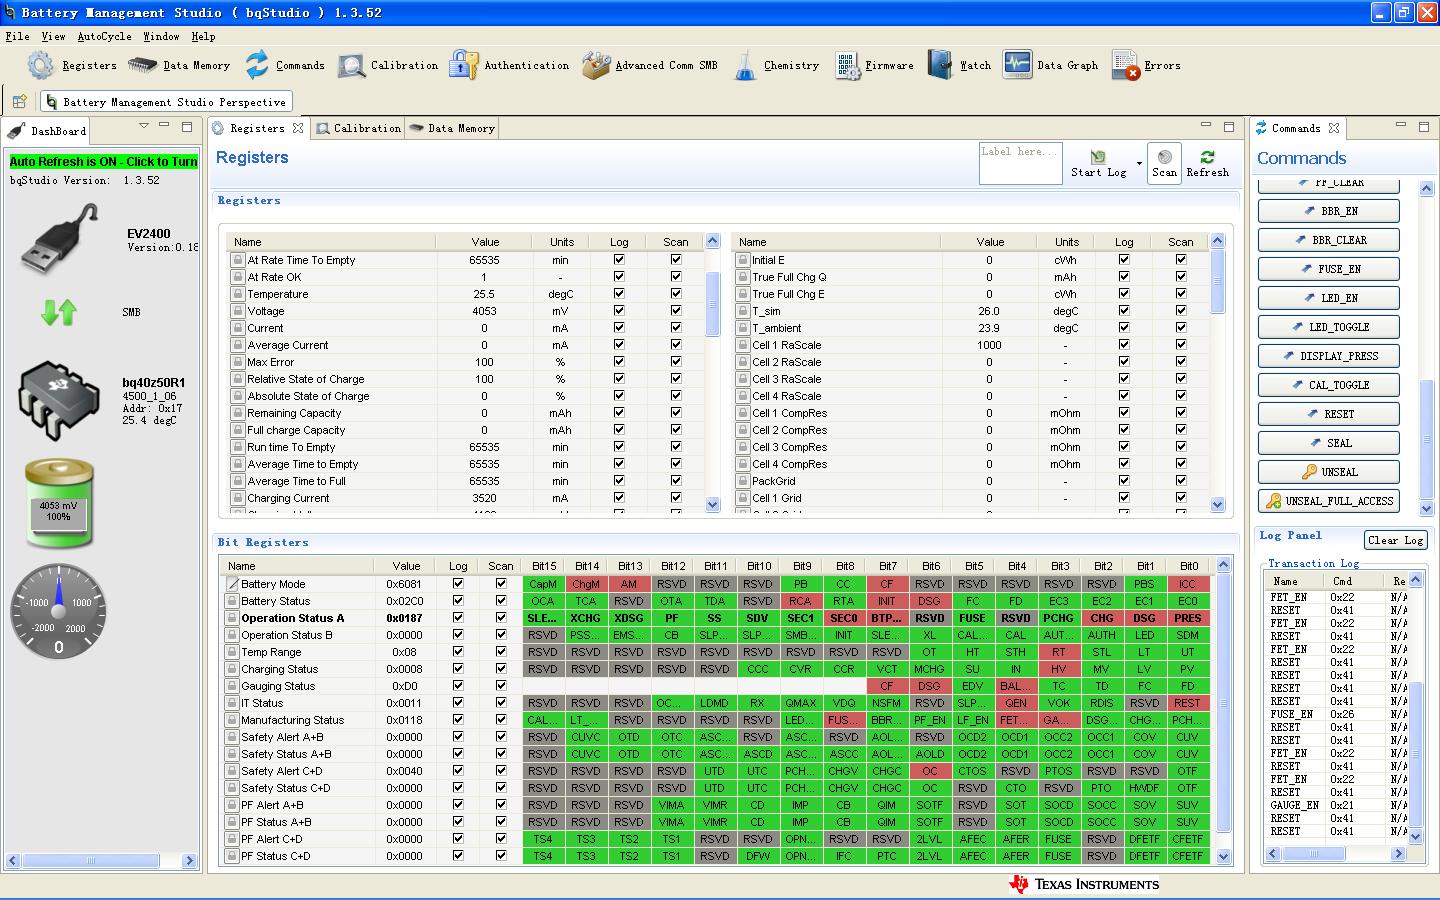
Task: Open Data Memory from the toolbar
Action: click(143, 65)
